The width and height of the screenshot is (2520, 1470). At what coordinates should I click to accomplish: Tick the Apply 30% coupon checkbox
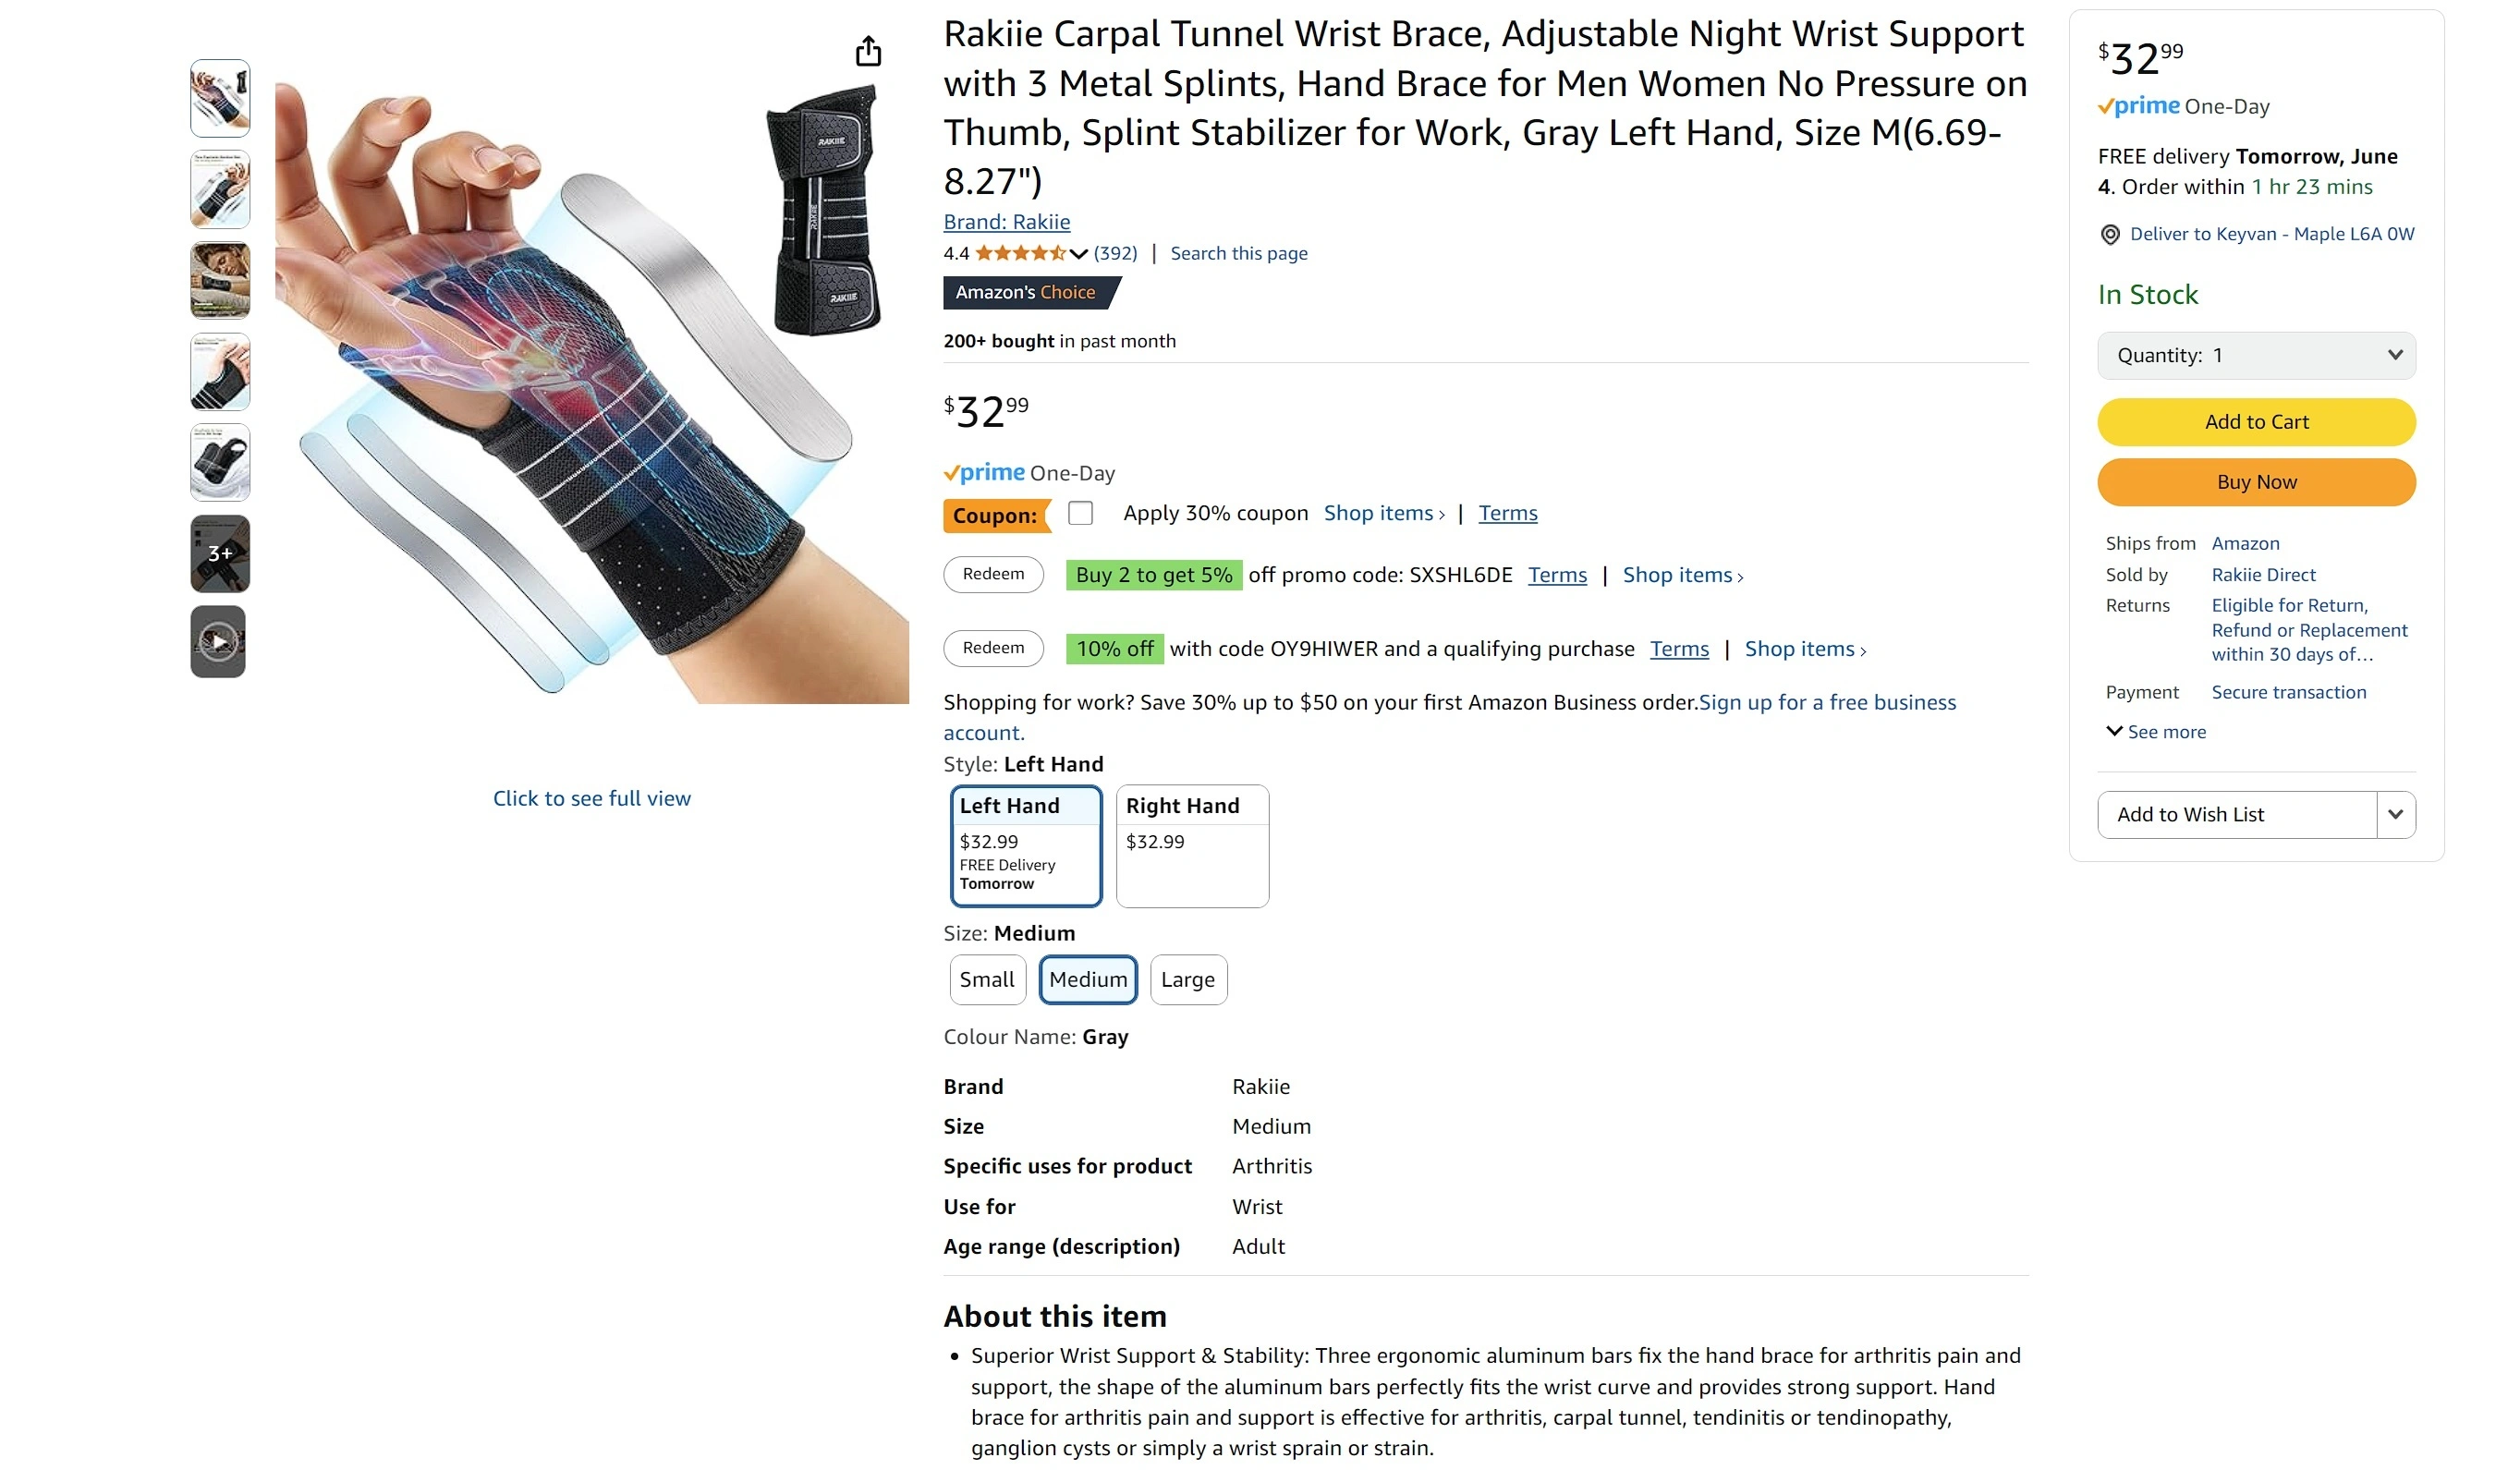point(1080,513)
